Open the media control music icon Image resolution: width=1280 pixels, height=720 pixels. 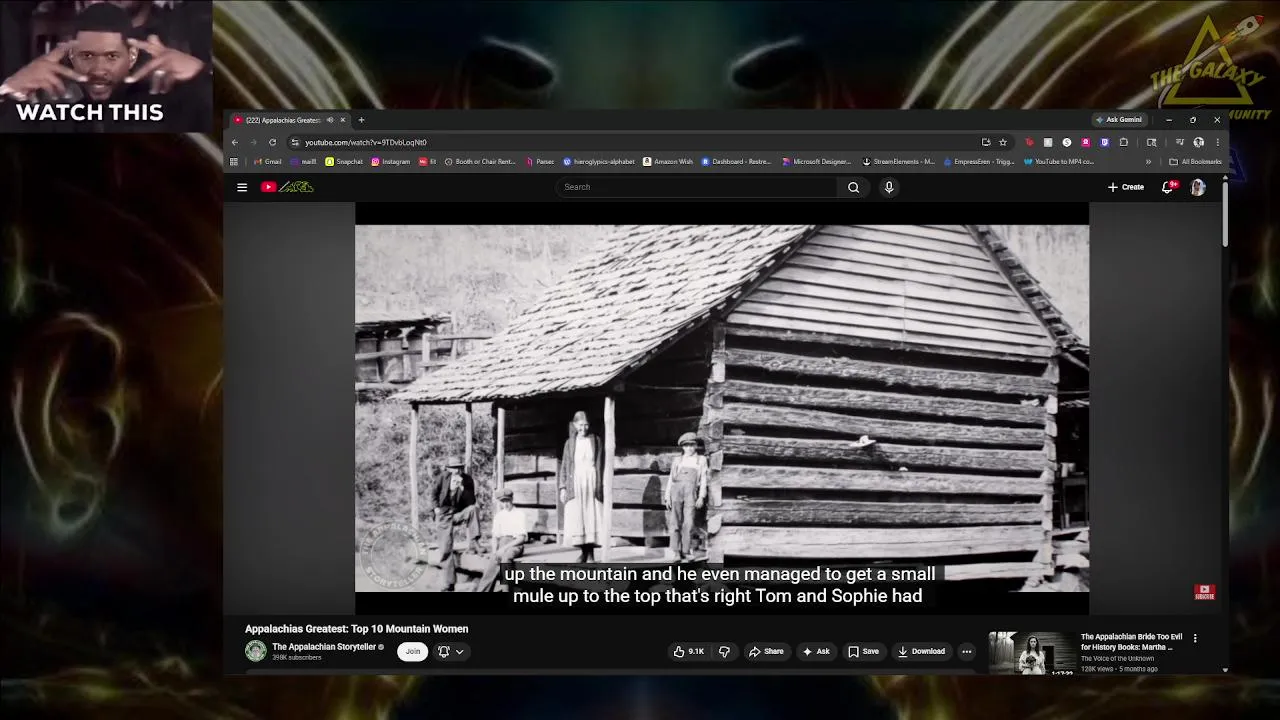[1179, 142]
